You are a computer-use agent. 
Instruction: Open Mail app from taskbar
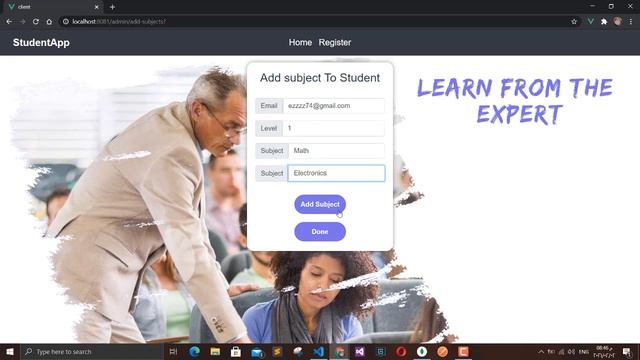[x=257, y=351]
